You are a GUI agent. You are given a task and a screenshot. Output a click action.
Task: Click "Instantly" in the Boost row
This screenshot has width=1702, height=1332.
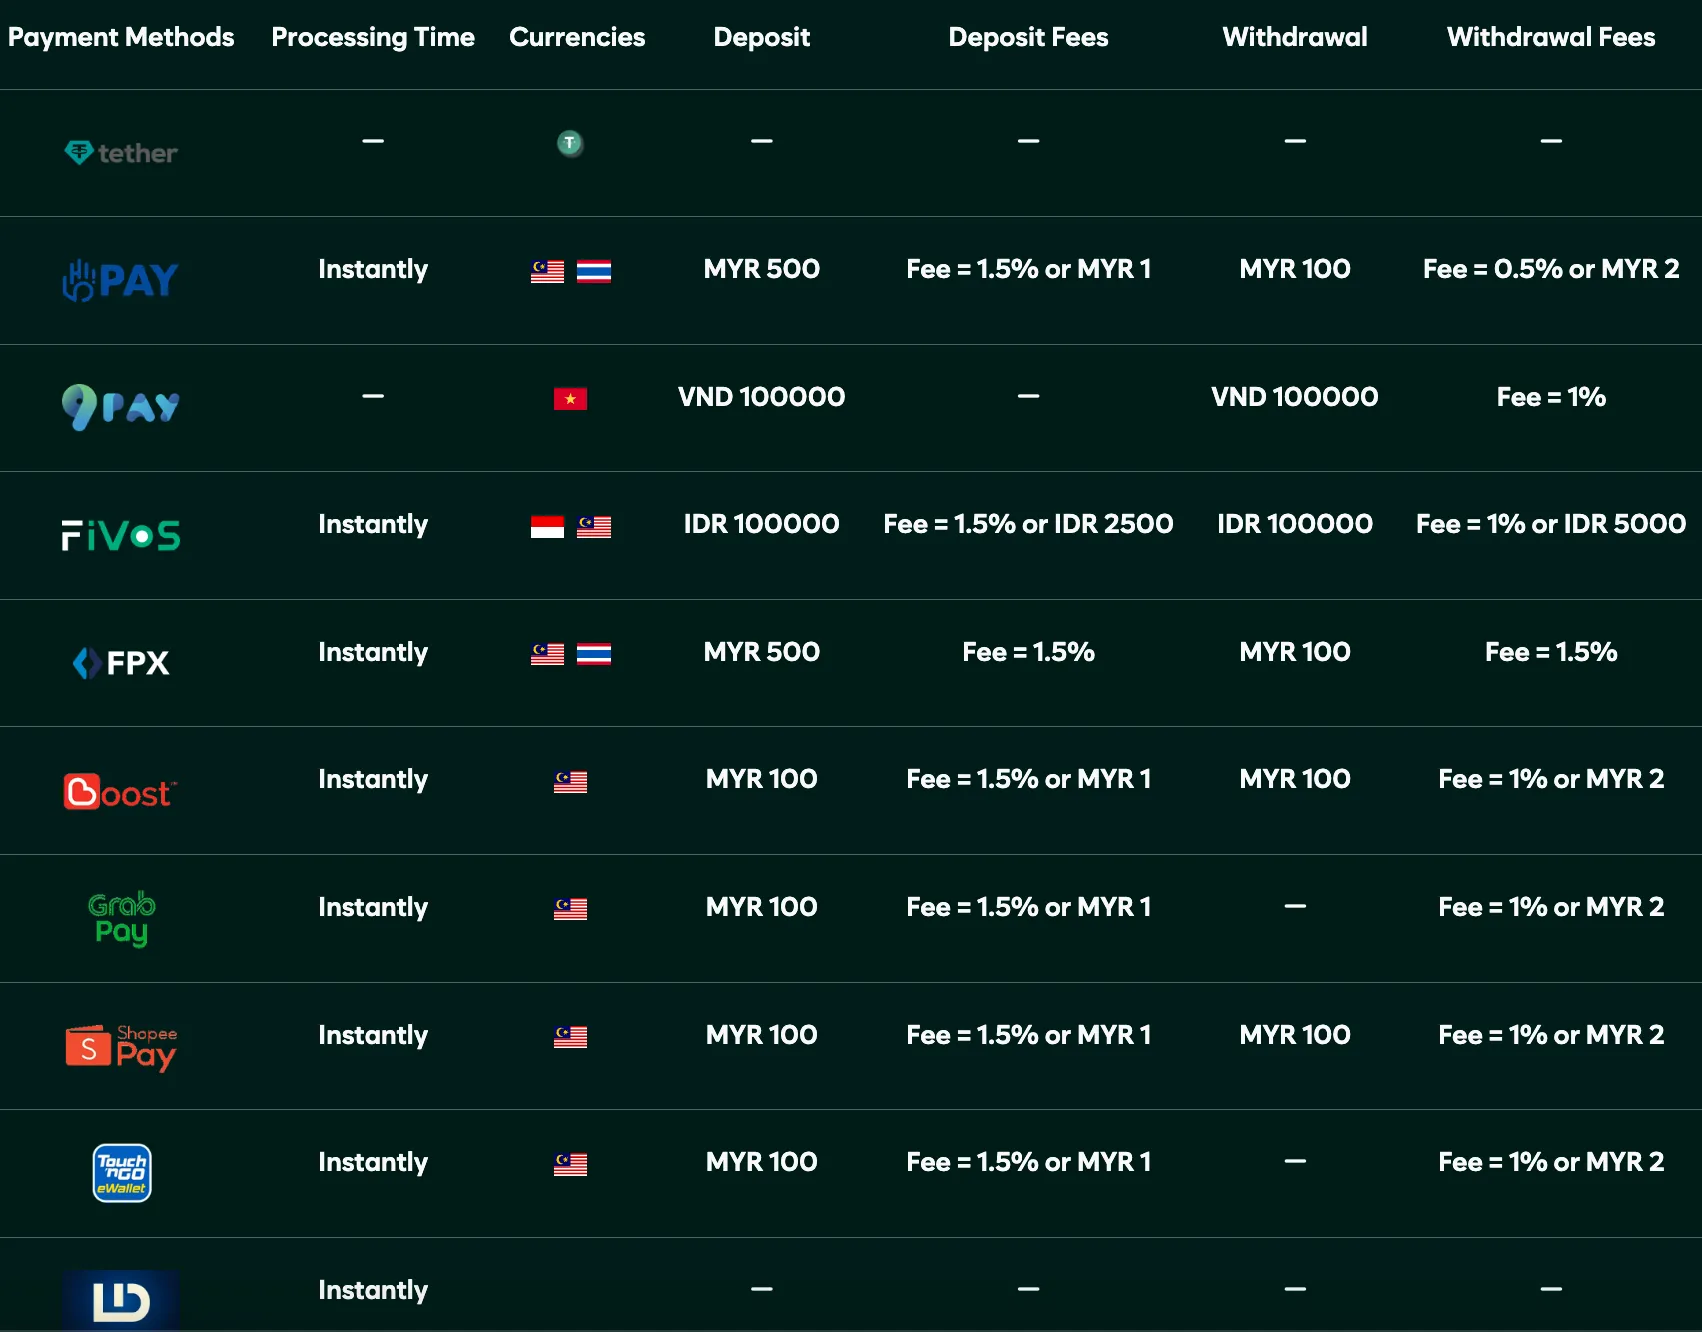coord(373,780)
